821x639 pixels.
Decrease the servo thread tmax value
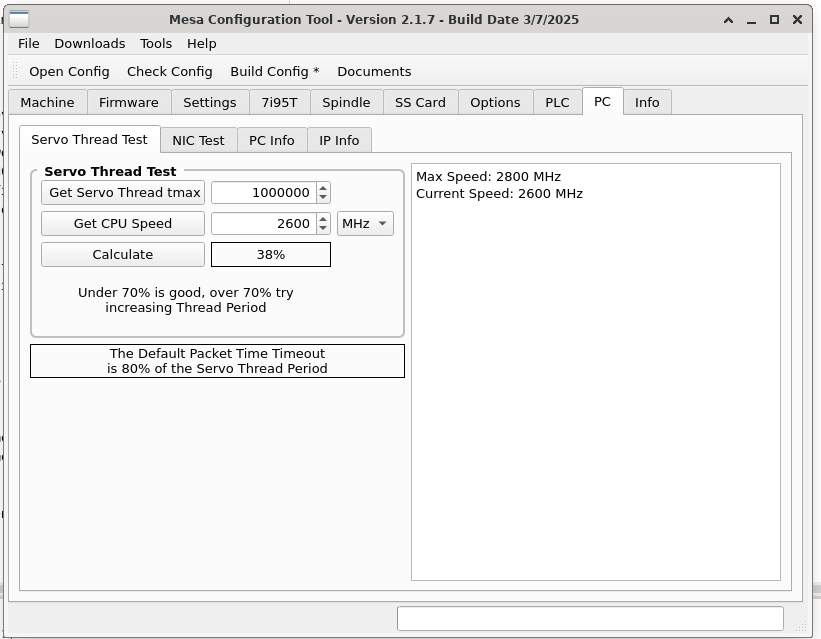click(323, 198)
